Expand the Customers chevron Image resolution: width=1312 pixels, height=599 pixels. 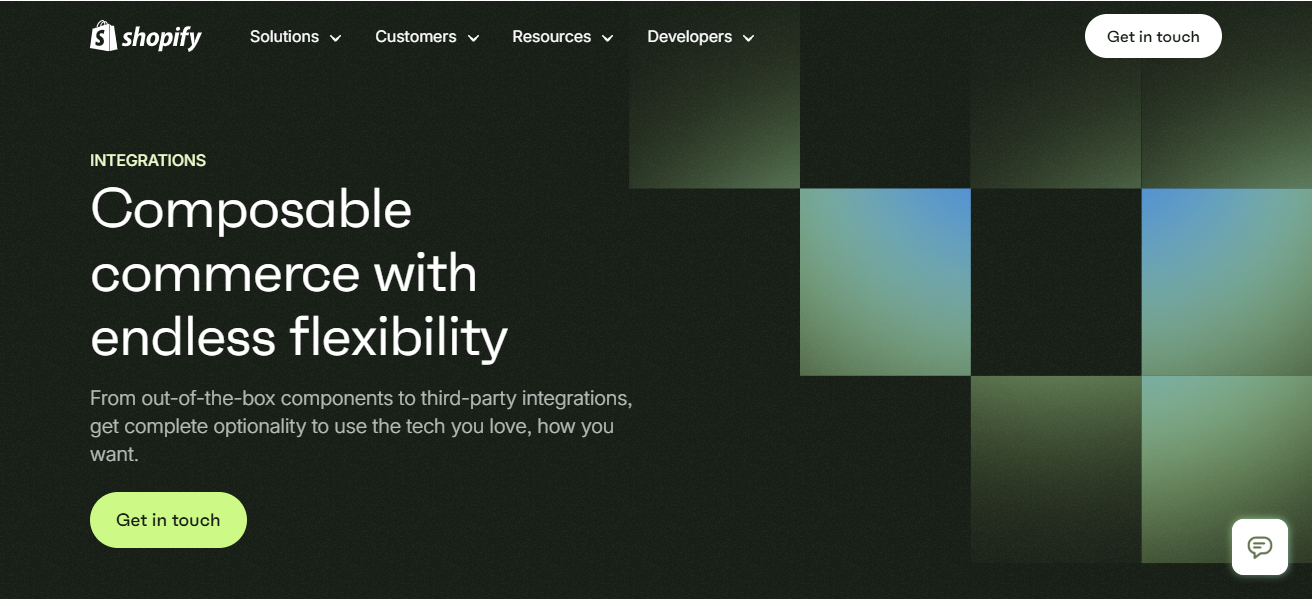[471, 37]
